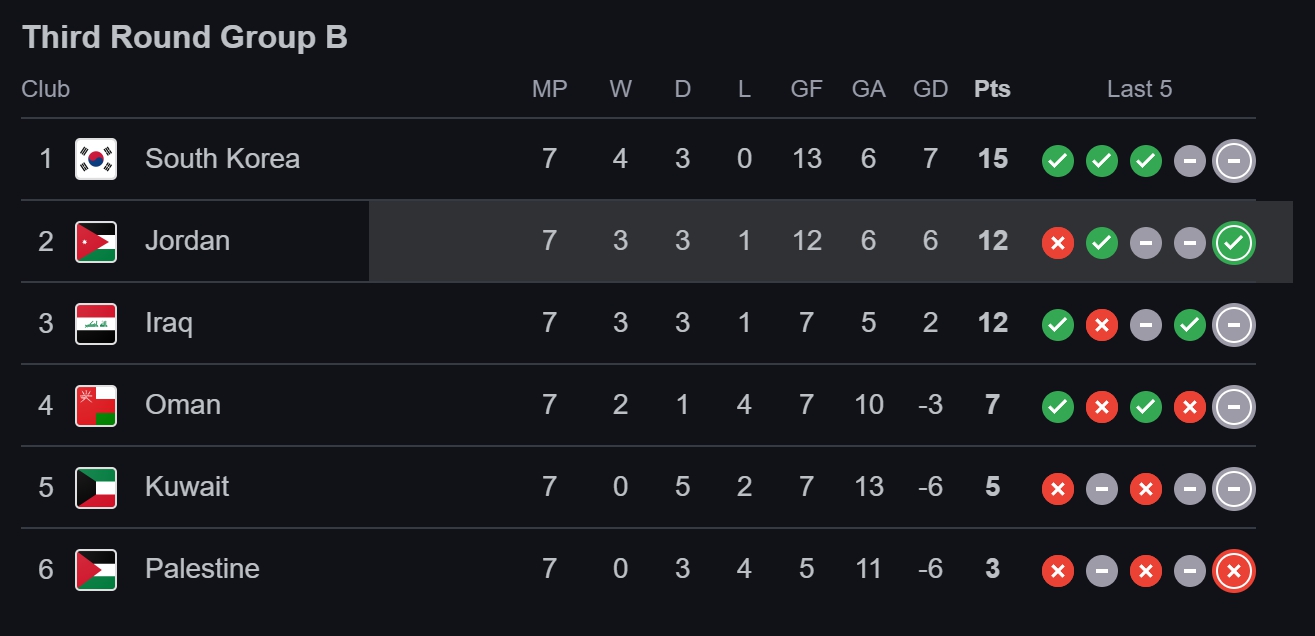Screen dimensions: 1315x636
Task: Click South Korea's most recent draw icon
Action: [1233, 160]
